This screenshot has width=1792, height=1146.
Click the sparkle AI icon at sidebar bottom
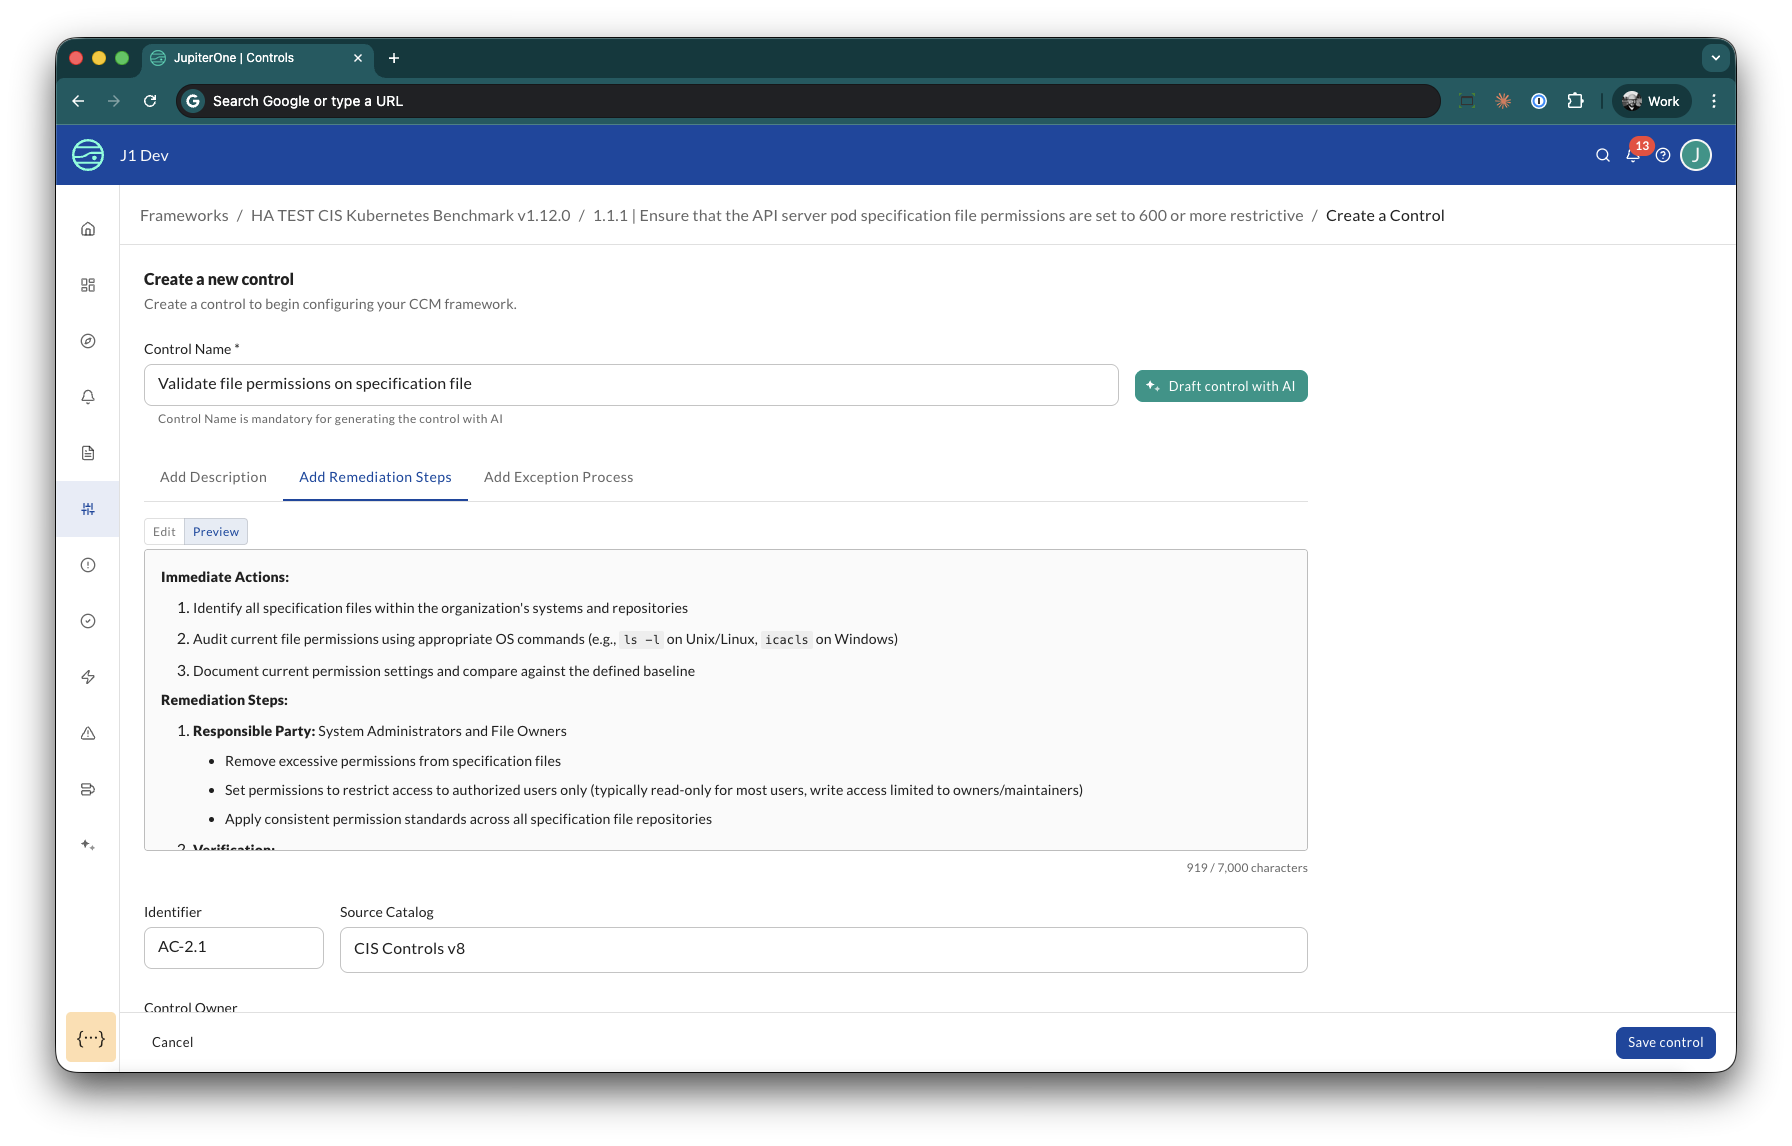pyautogui.click(x=87, y=845)
